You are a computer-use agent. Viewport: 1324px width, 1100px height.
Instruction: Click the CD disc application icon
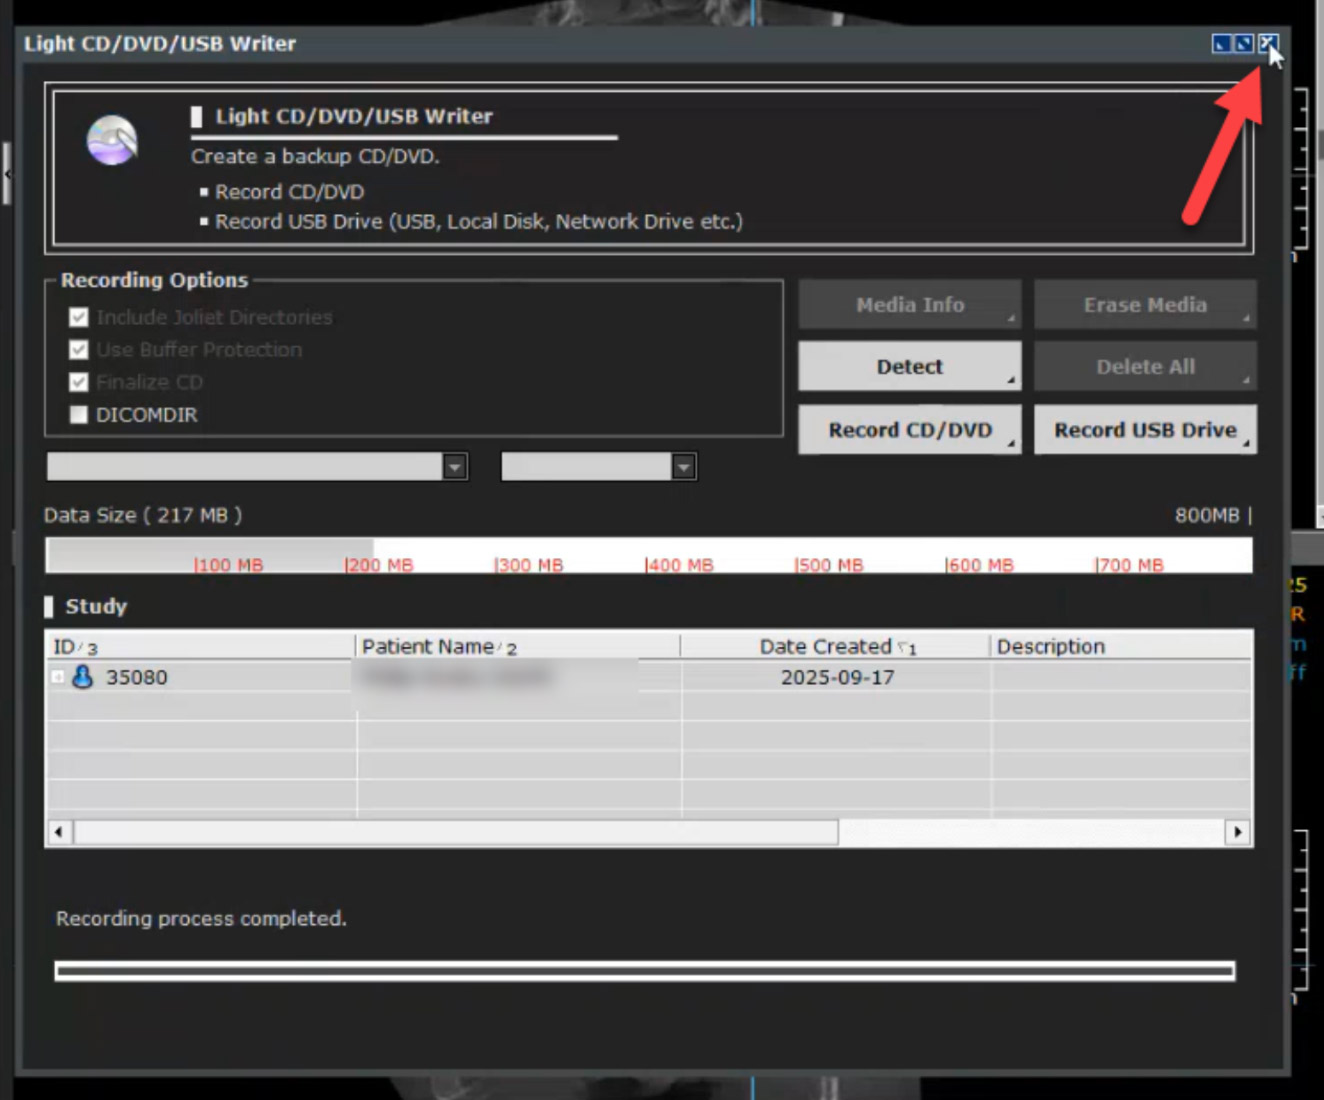112,140
